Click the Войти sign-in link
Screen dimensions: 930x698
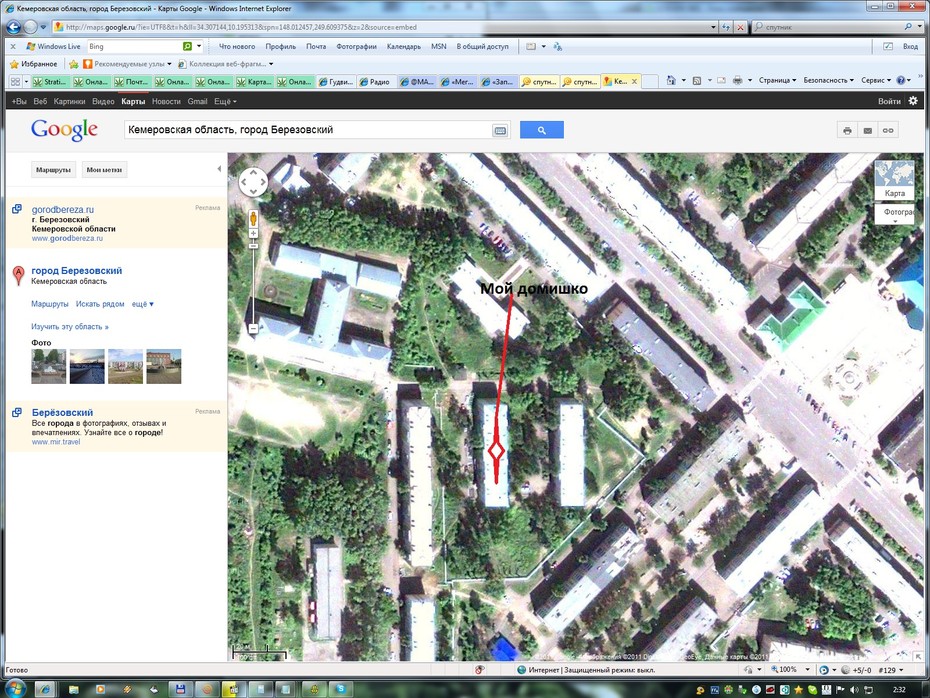[889, 101]
